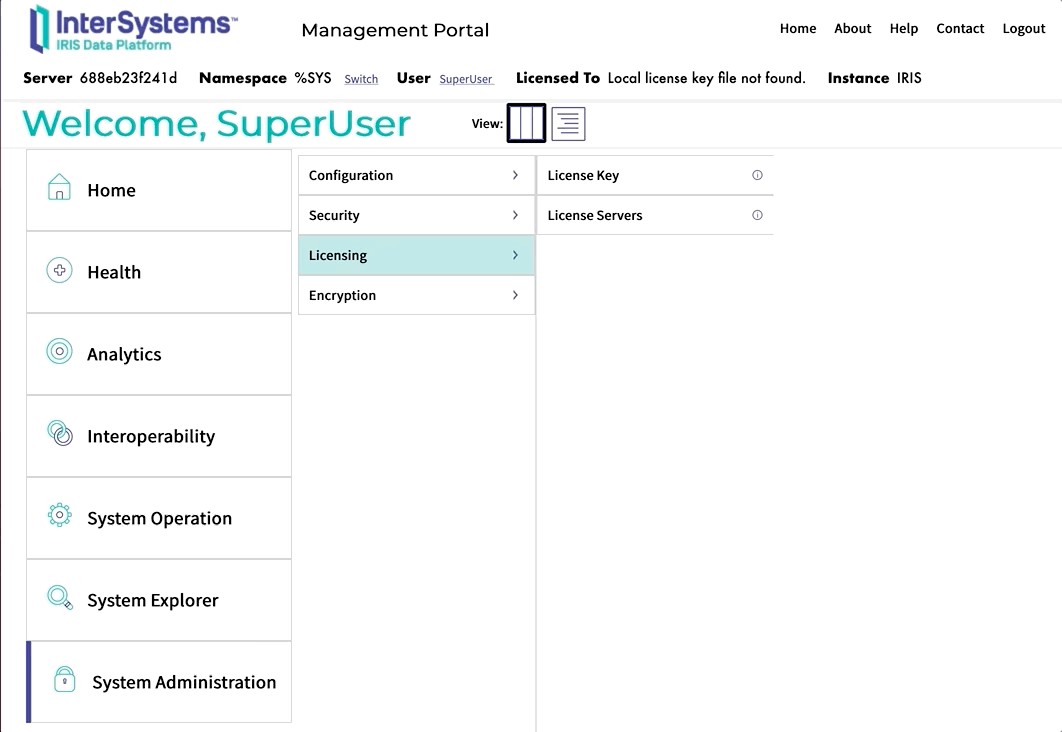
Task: Click the System Administration padlock icon
Action: click(x=65, y=680)
